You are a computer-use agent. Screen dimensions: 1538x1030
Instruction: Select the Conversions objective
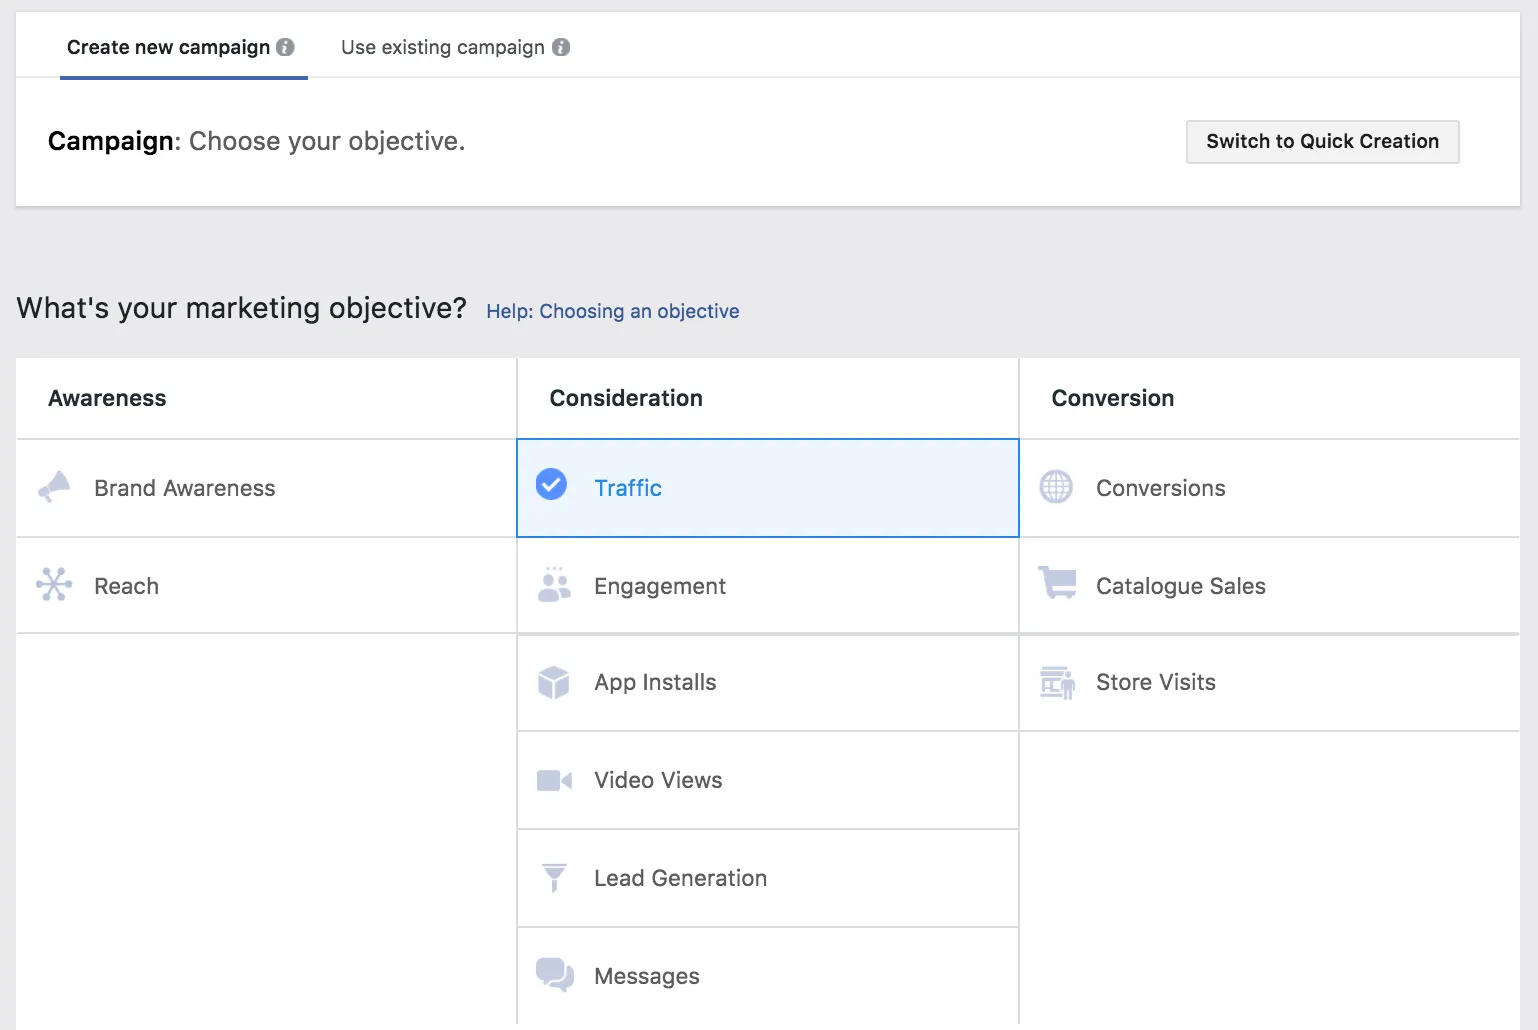(1270, 488)
